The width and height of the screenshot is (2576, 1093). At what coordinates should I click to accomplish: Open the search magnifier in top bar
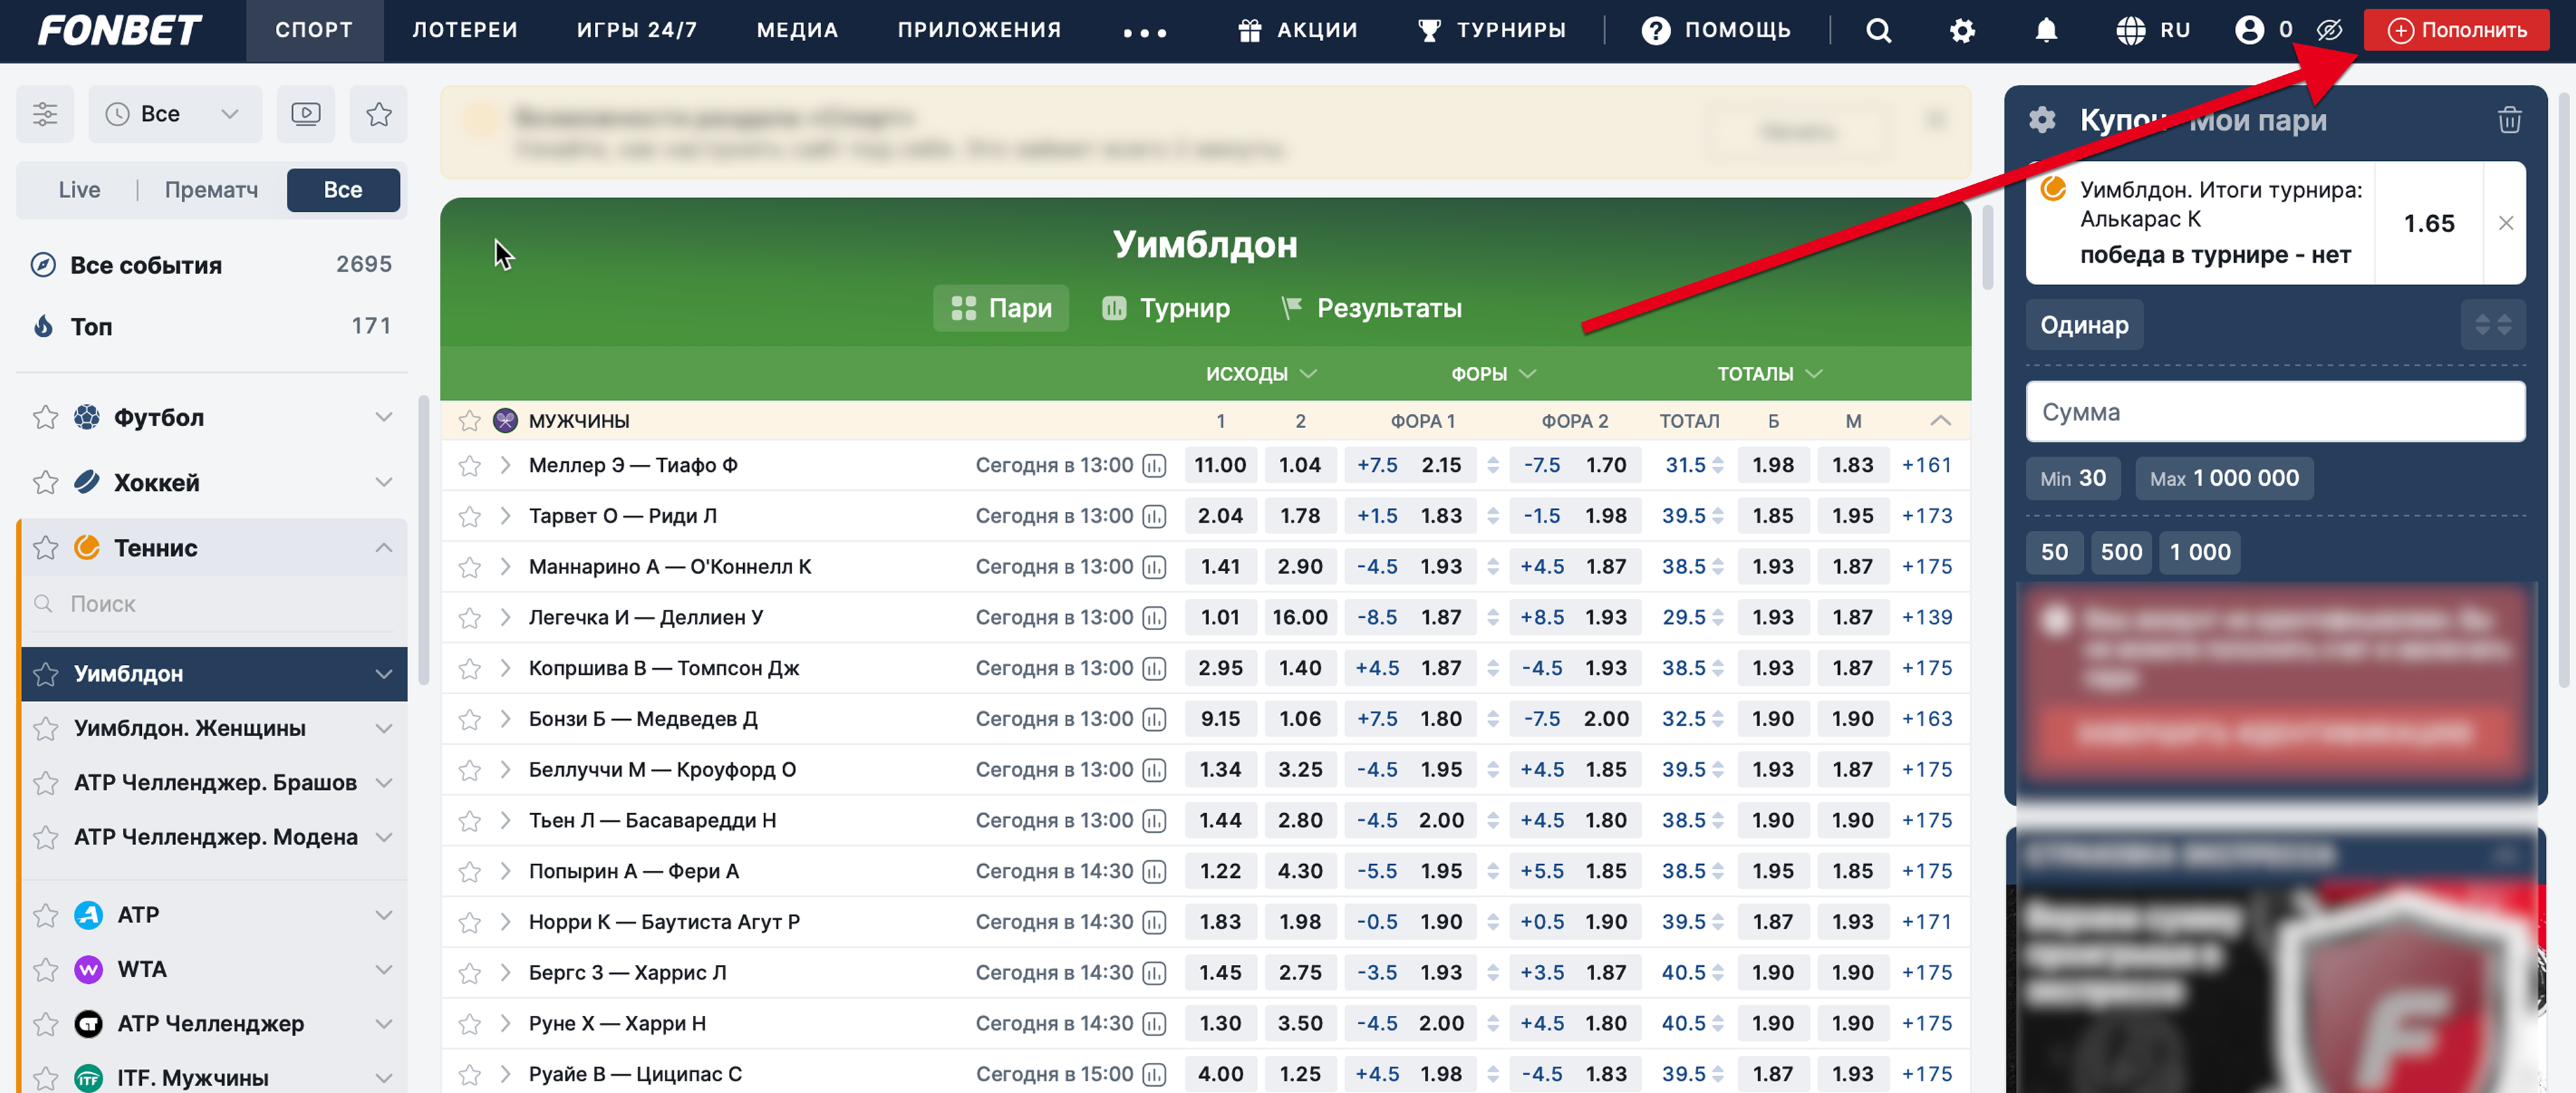coord(1878,31)
